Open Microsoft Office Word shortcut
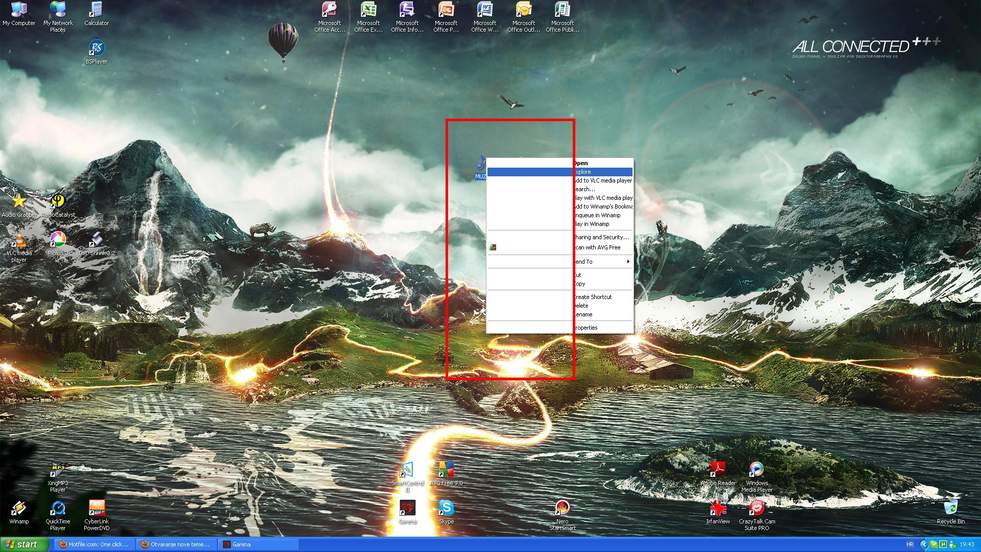 [x=484, y=17]
